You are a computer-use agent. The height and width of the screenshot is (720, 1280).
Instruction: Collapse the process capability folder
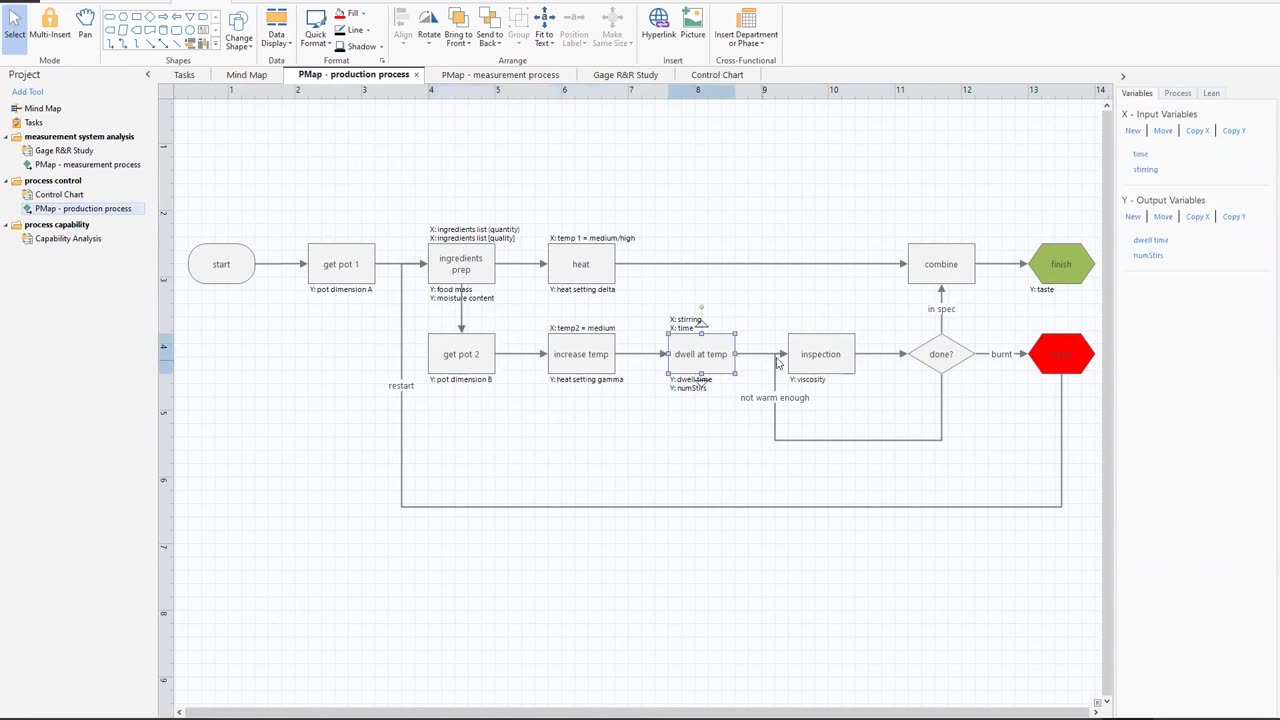coord(6,225)
